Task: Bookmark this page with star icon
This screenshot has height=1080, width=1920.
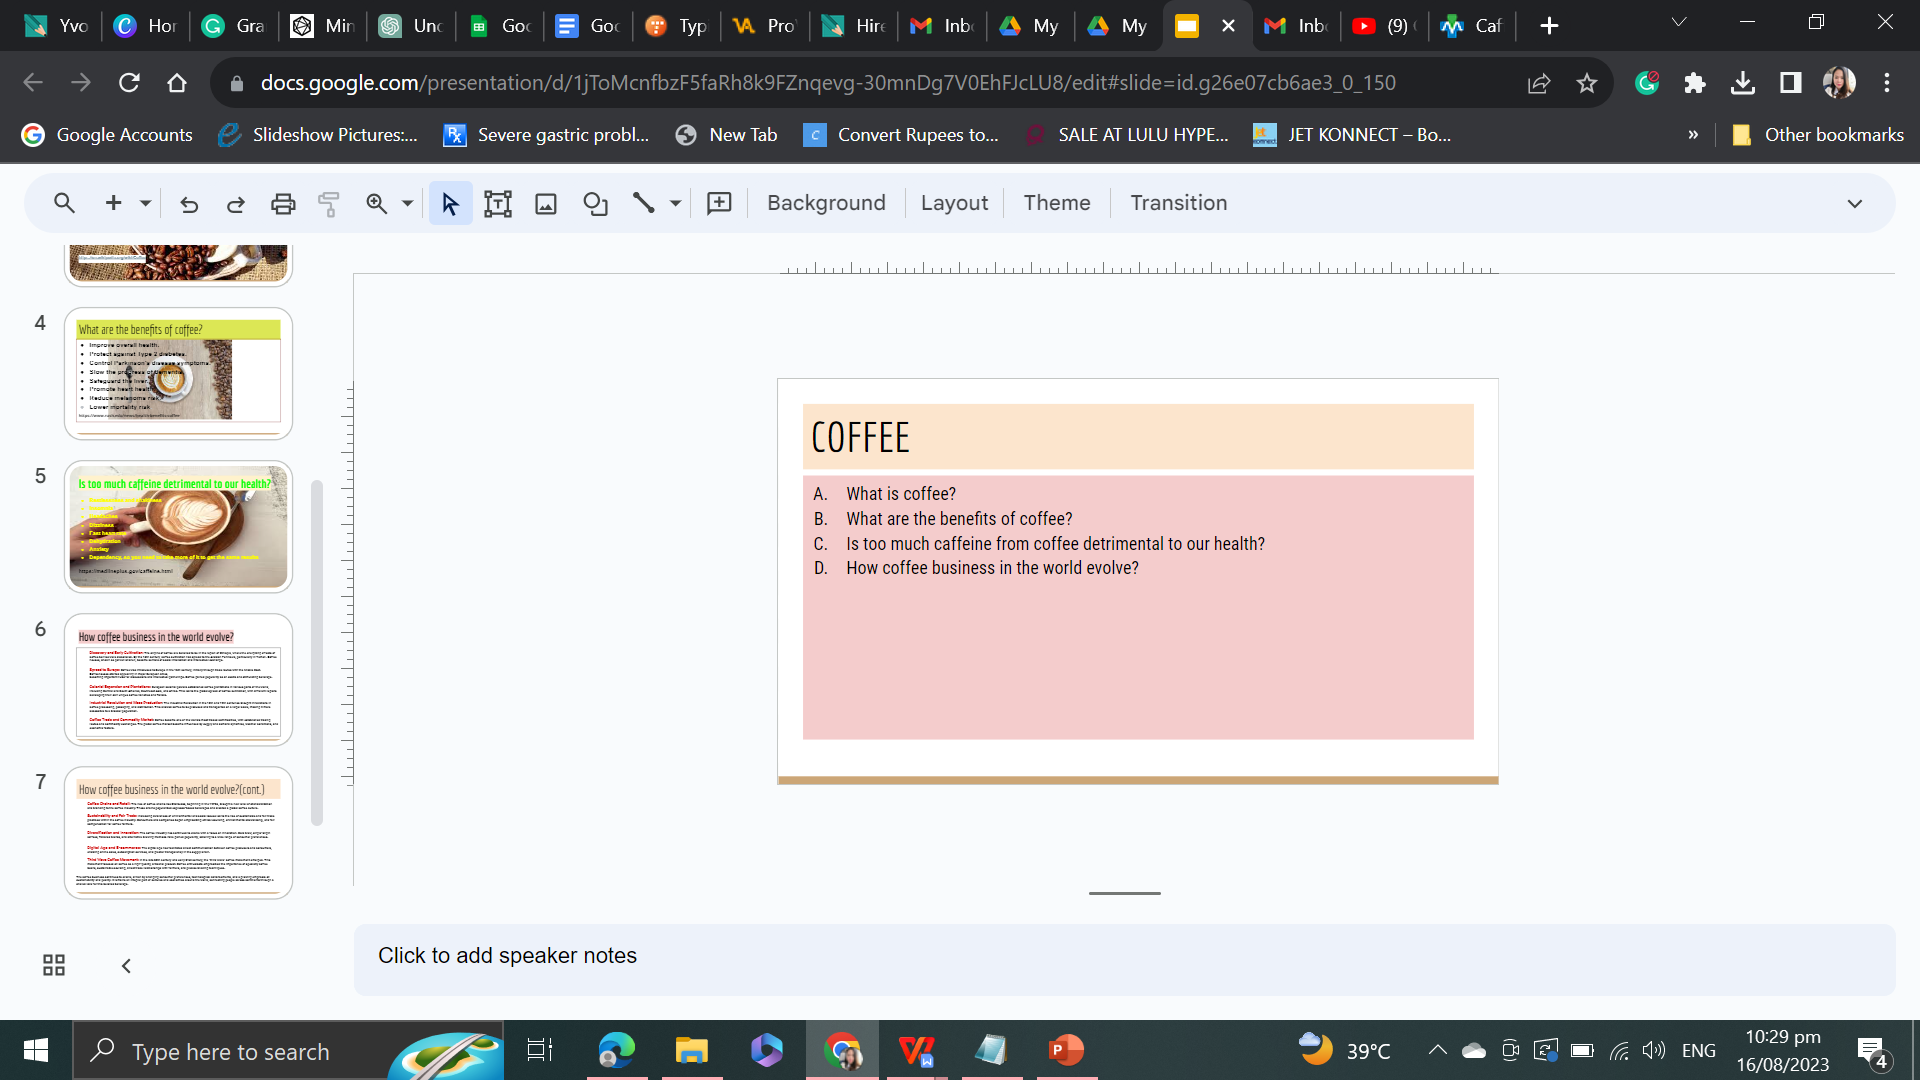Action: click(x=1587, y=83)
